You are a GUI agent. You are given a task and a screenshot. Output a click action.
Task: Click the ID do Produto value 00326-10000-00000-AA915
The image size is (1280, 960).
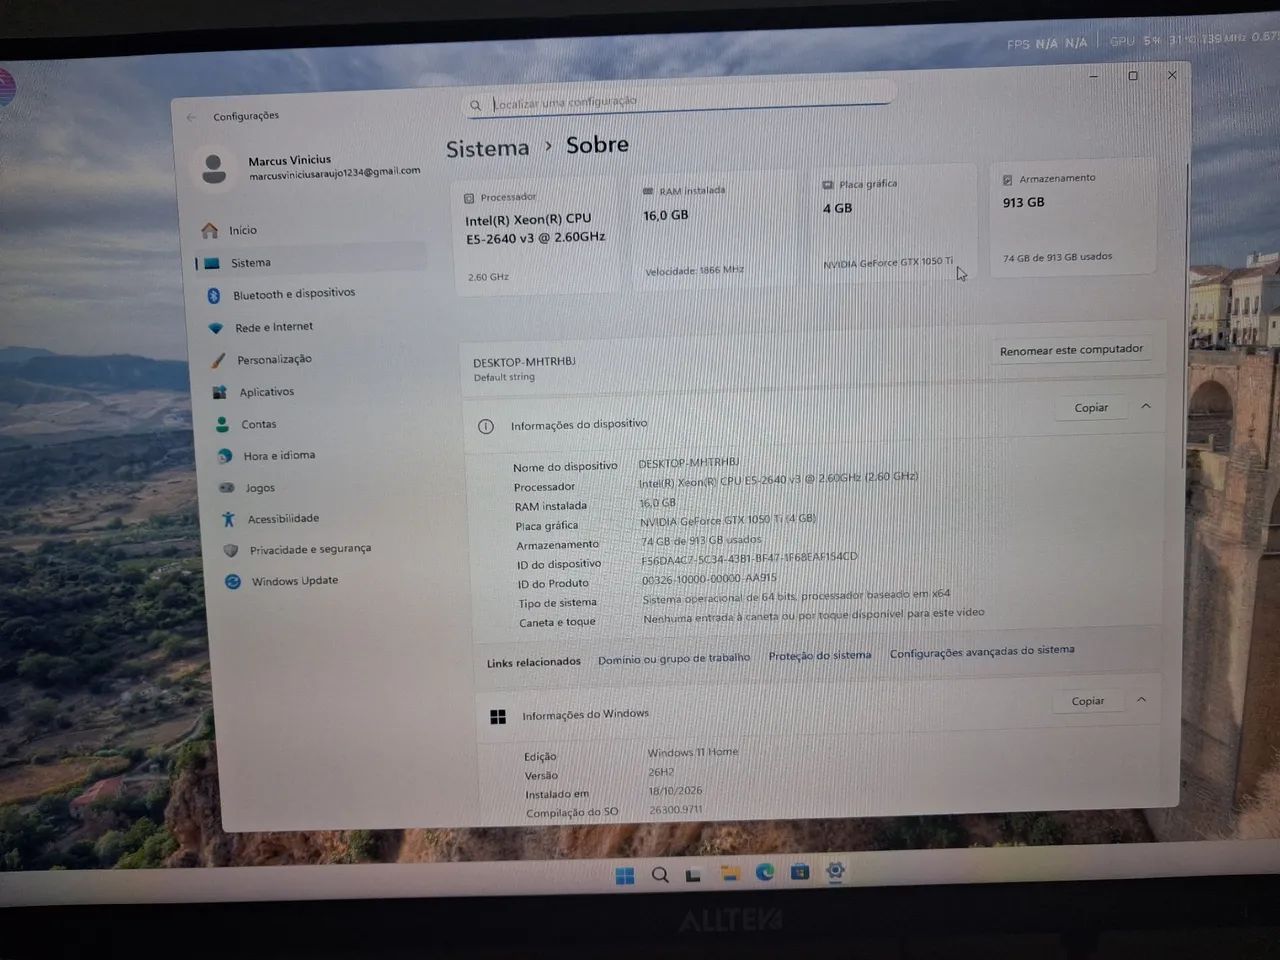pyautogui.click(x=709, y=579)
